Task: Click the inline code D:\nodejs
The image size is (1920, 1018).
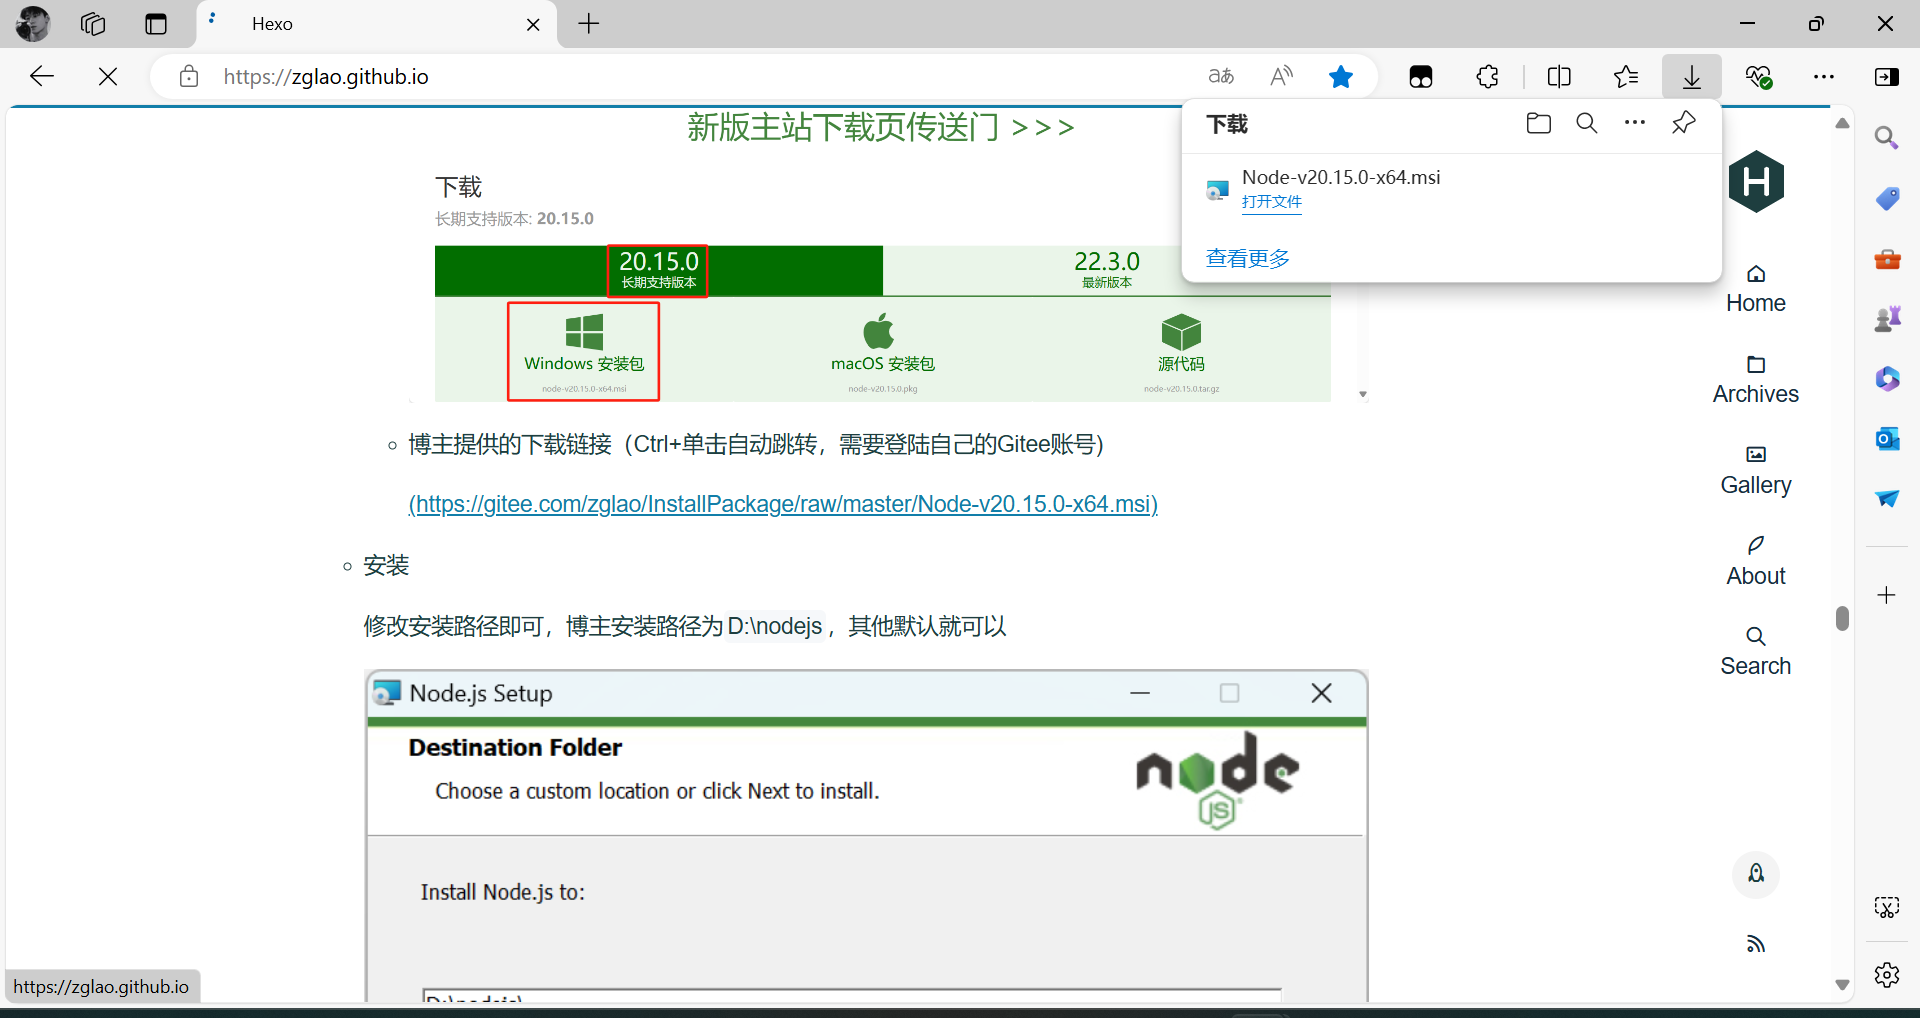Action: coord(775,626)
